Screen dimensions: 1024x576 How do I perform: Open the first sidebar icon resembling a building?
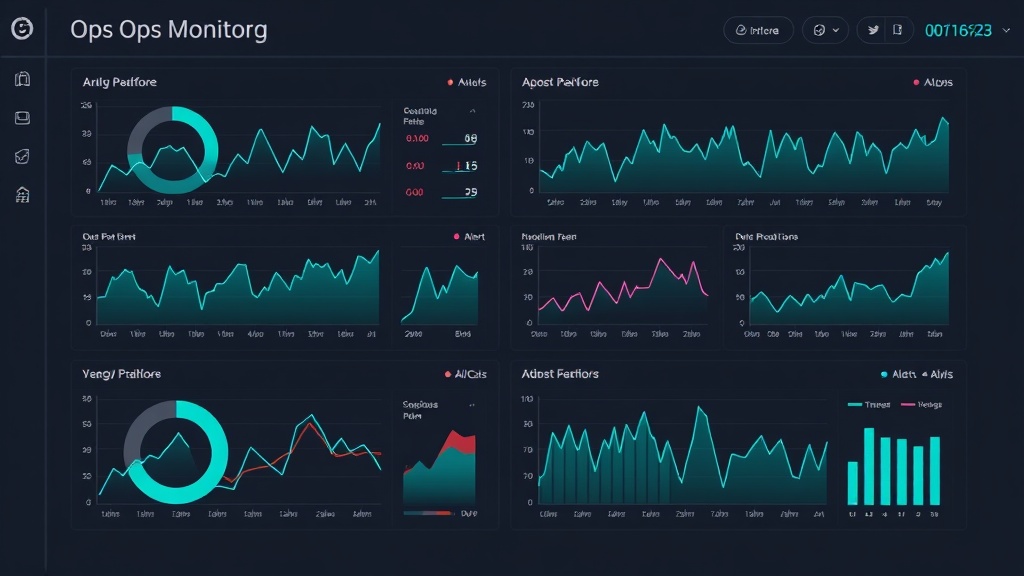tap(22, 79)
